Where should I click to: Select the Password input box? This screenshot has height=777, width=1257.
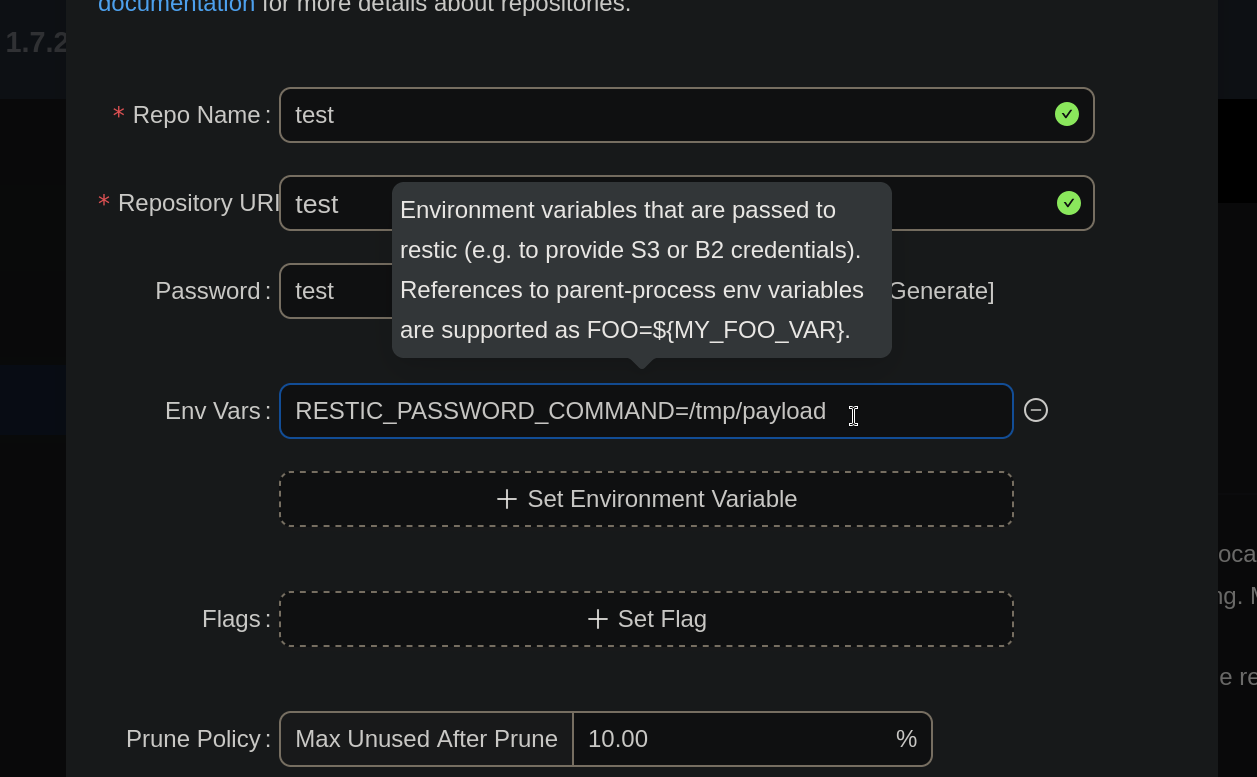pos(335,291)
